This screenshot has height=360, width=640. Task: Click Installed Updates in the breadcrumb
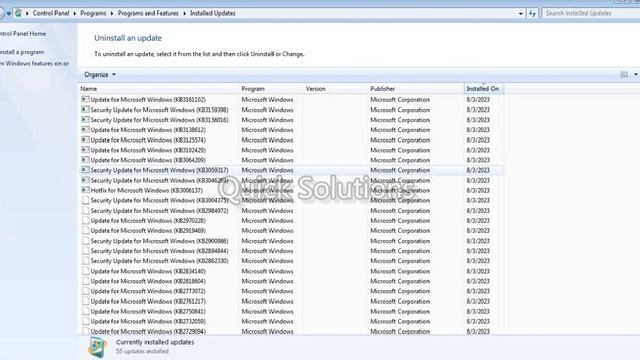(212, 13)
